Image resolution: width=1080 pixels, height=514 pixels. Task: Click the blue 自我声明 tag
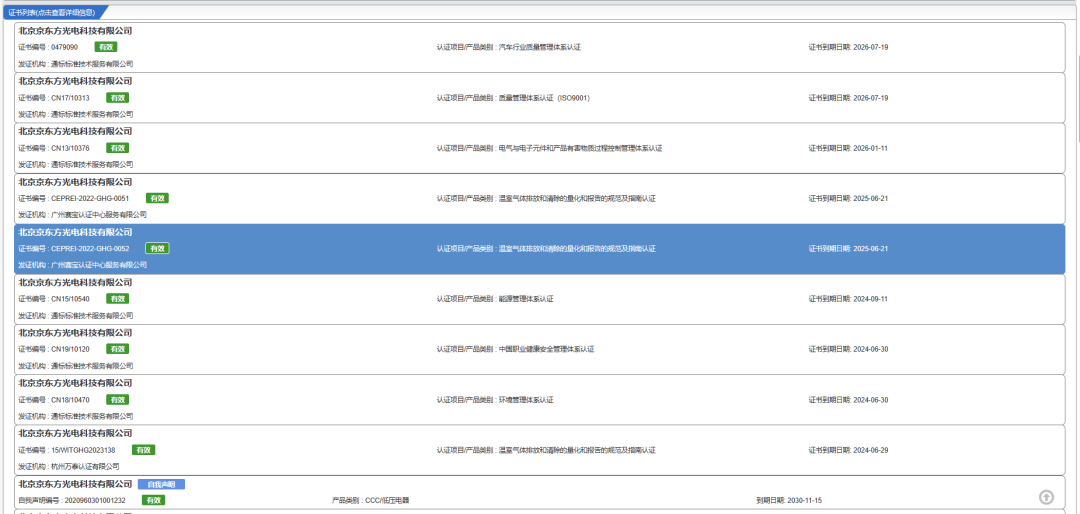pyautogui.click(x=161, y=484)
